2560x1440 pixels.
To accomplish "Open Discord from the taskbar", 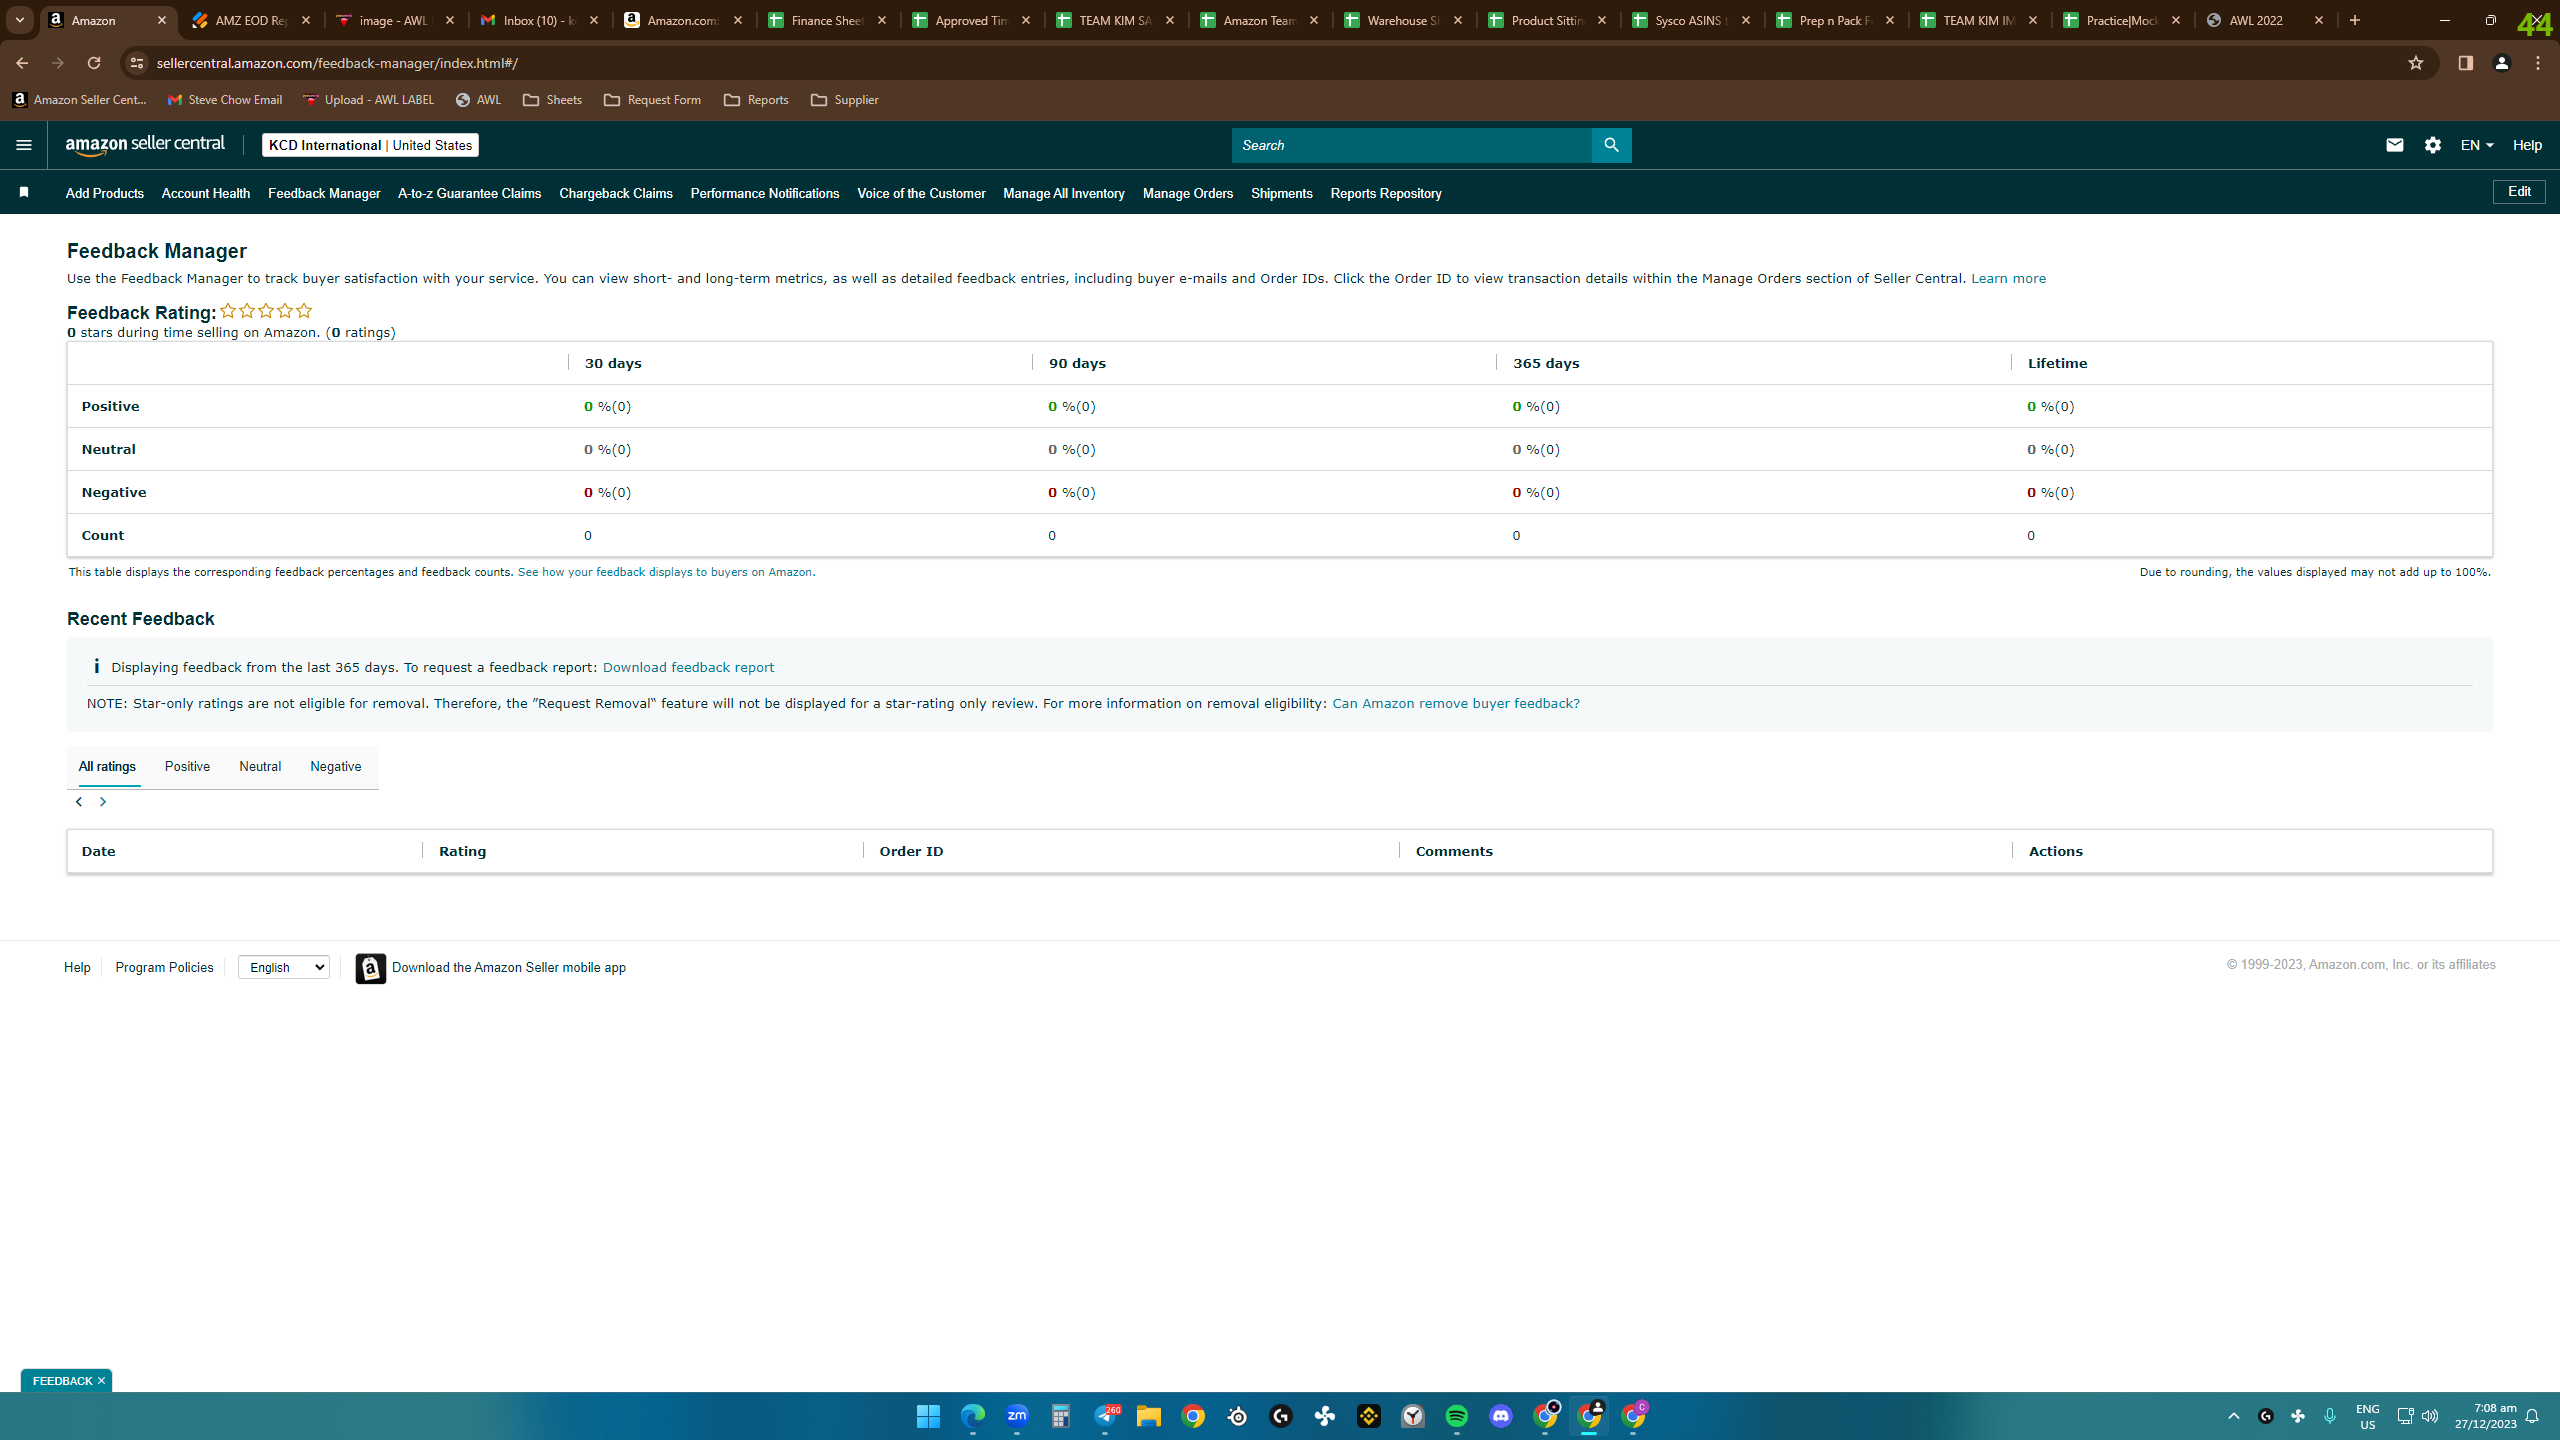I will pyautogui.click(x=1501, y=1416).
